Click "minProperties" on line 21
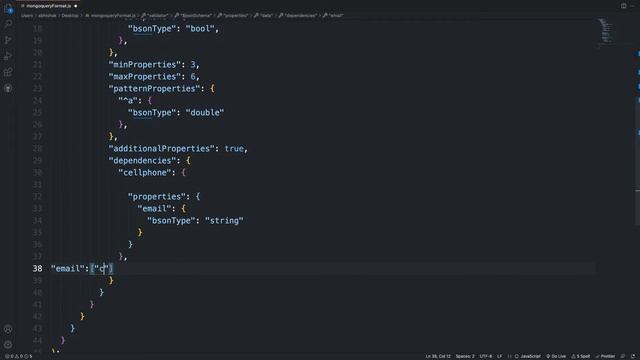This screenshot has width=640, height=360. 144,64
